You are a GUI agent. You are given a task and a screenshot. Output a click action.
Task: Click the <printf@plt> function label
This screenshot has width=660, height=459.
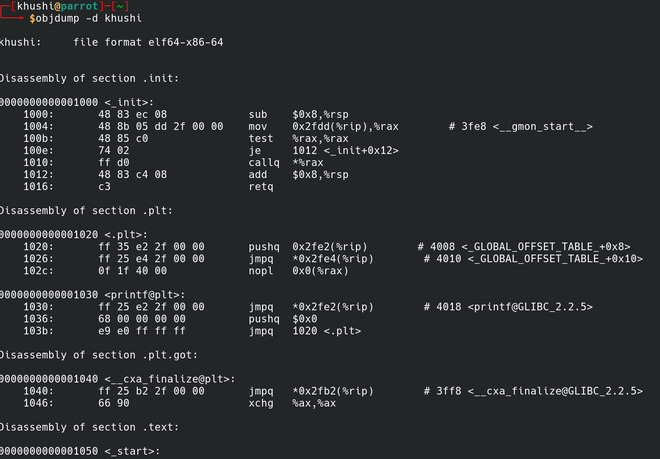point(145,294)
